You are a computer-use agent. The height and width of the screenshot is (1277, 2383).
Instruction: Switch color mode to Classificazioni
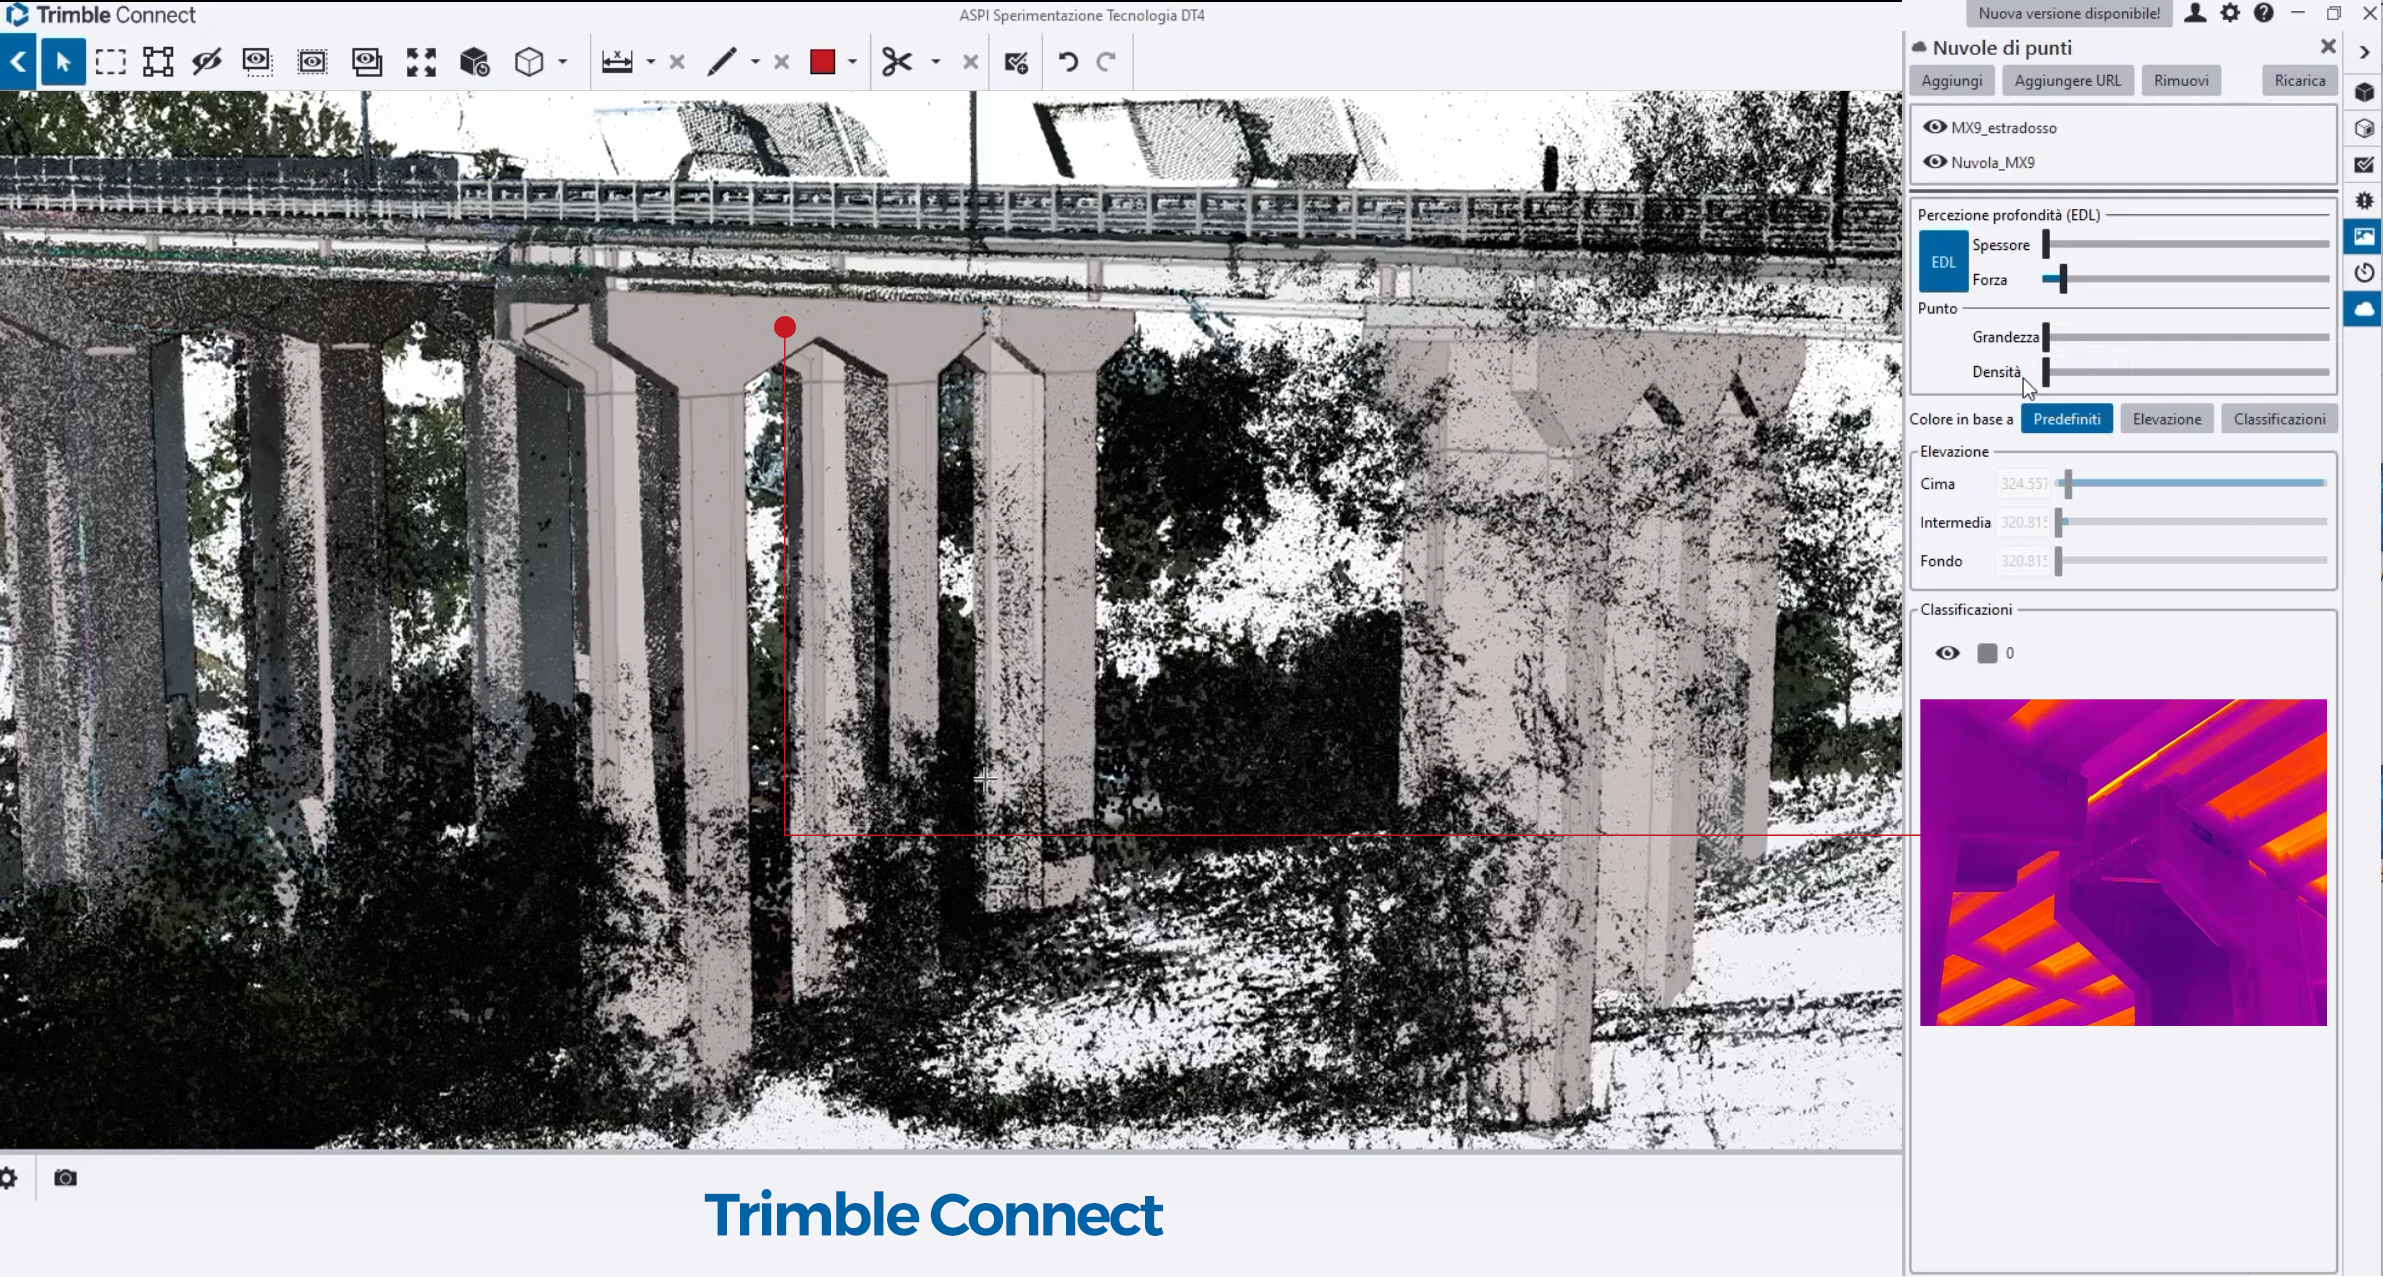click(2279, 419)
